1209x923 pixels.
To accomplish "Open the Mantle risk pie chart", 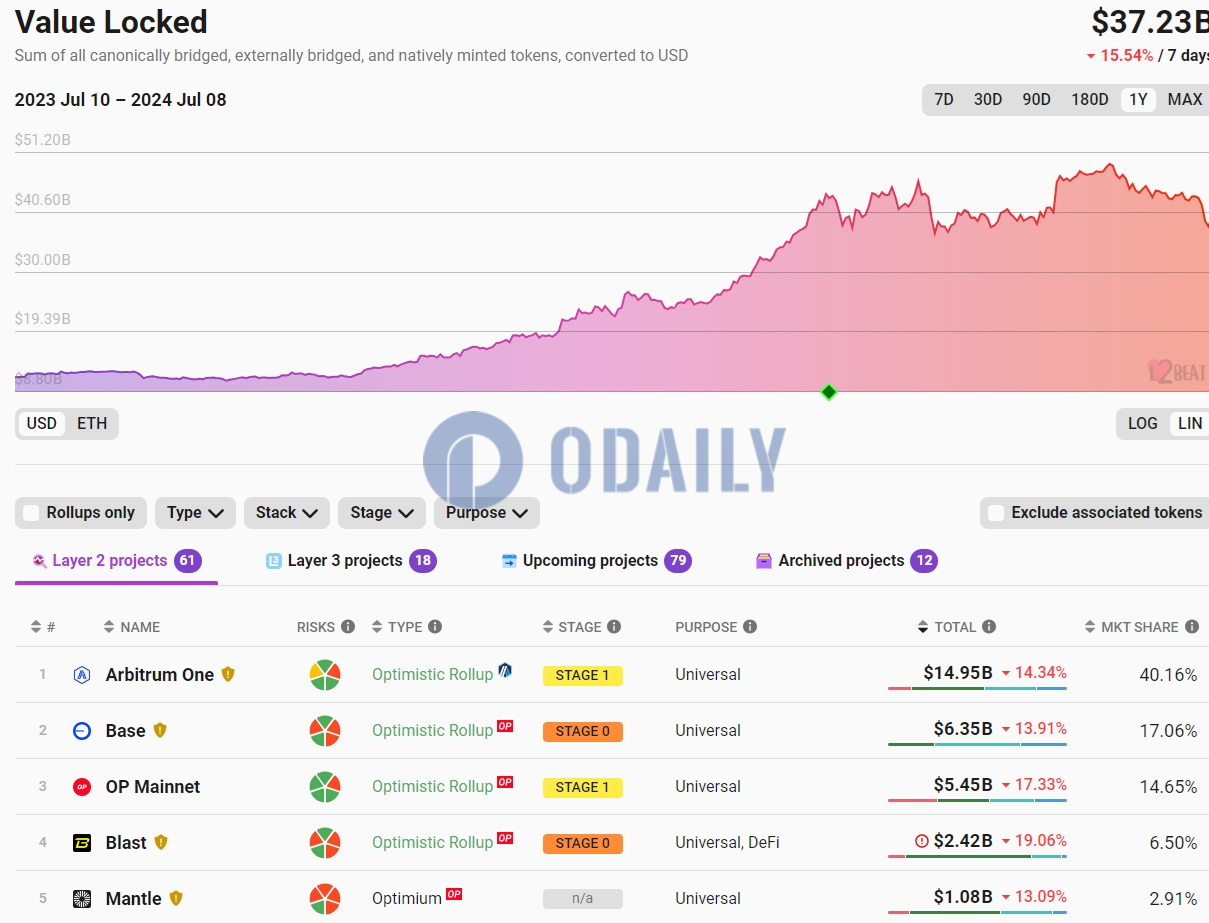I will 325,899.
